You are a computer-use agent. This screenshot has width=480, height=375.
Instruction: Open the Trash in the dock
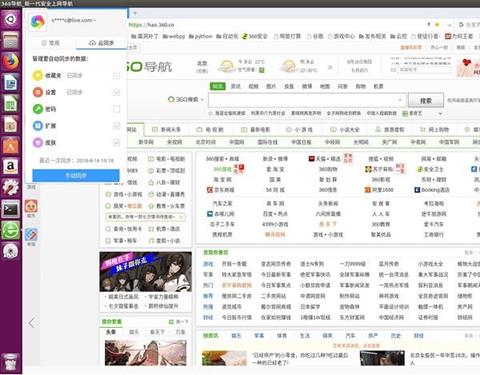(11, 362)
